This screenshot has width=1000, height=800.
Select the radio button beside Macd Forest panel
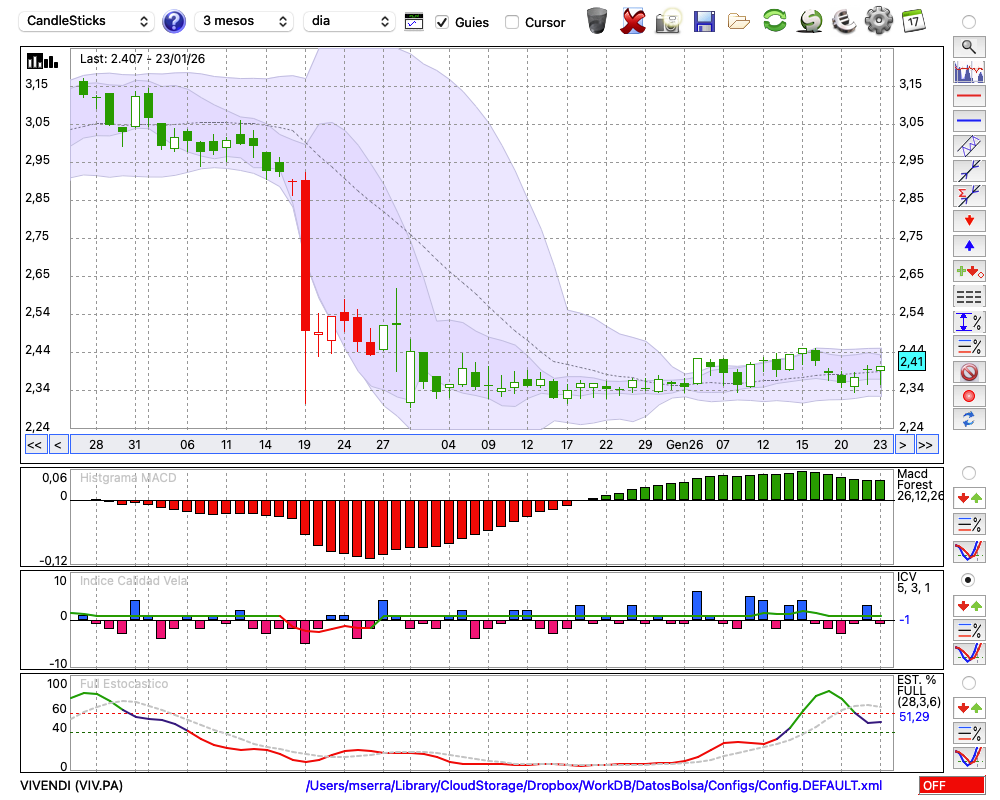point(968,472)
